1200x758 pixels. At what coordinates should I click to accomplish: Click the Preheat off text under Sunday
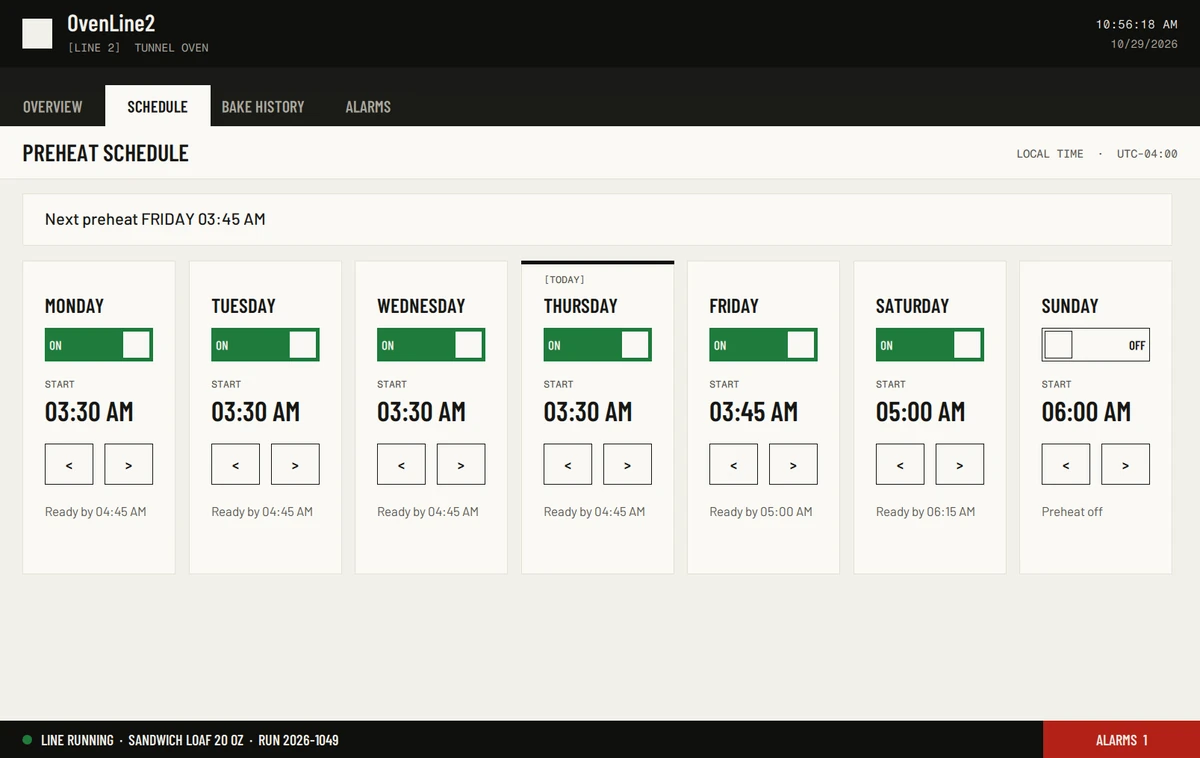tap(1072, 512)
